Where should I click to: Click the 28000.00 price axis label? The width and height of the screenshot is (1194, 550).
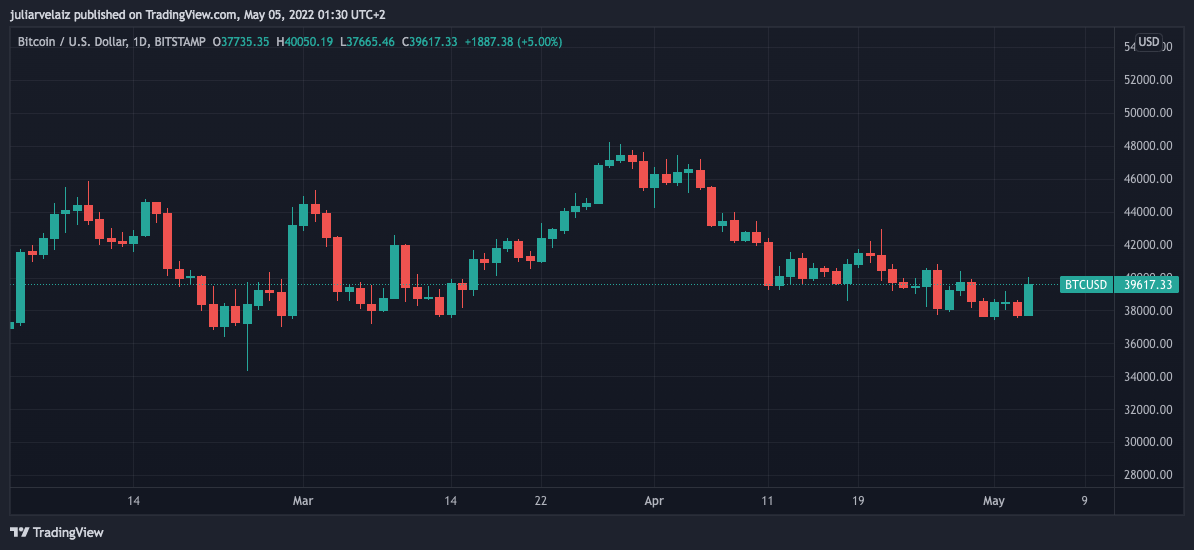click(x=1147, y=475)
